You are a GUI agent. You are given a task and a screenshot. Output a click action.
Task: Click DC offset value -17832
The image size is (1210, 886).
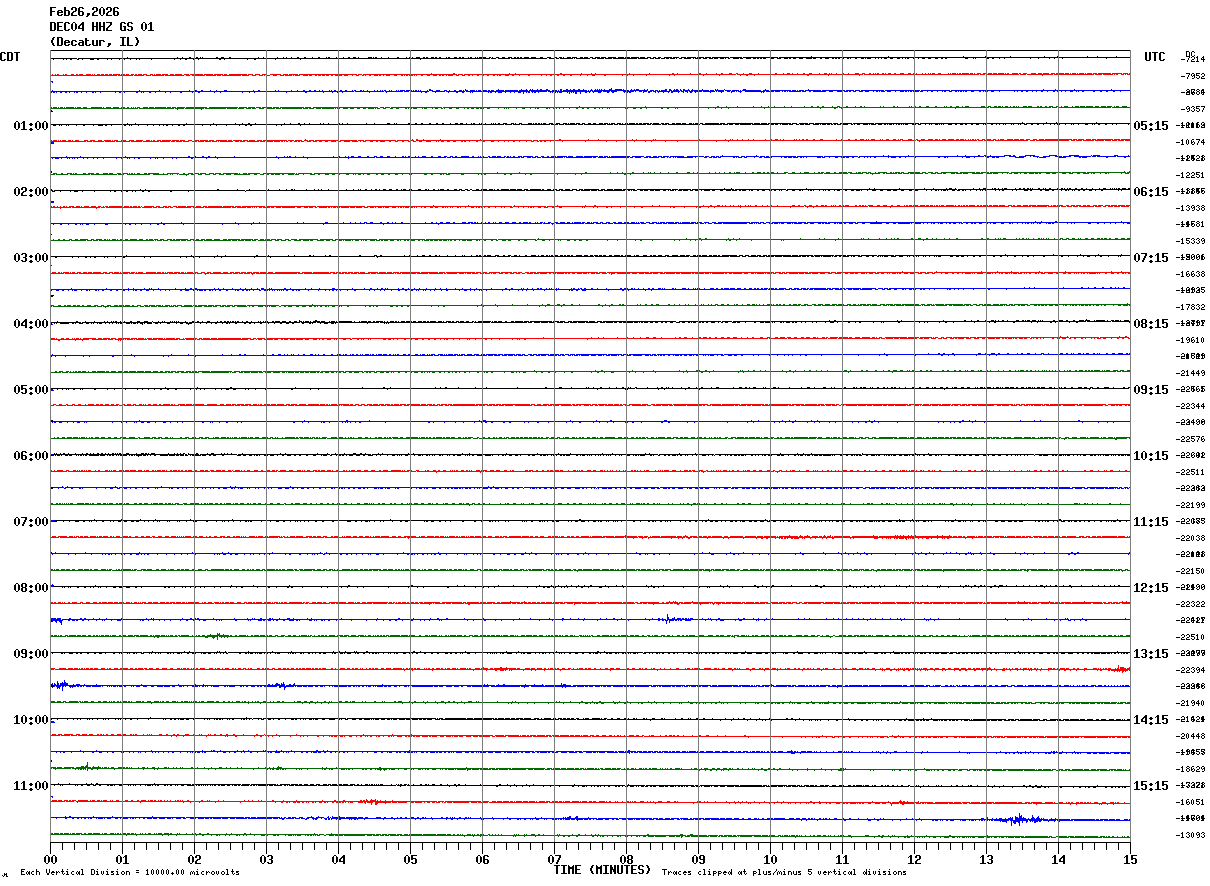[x=1191, y=307]
